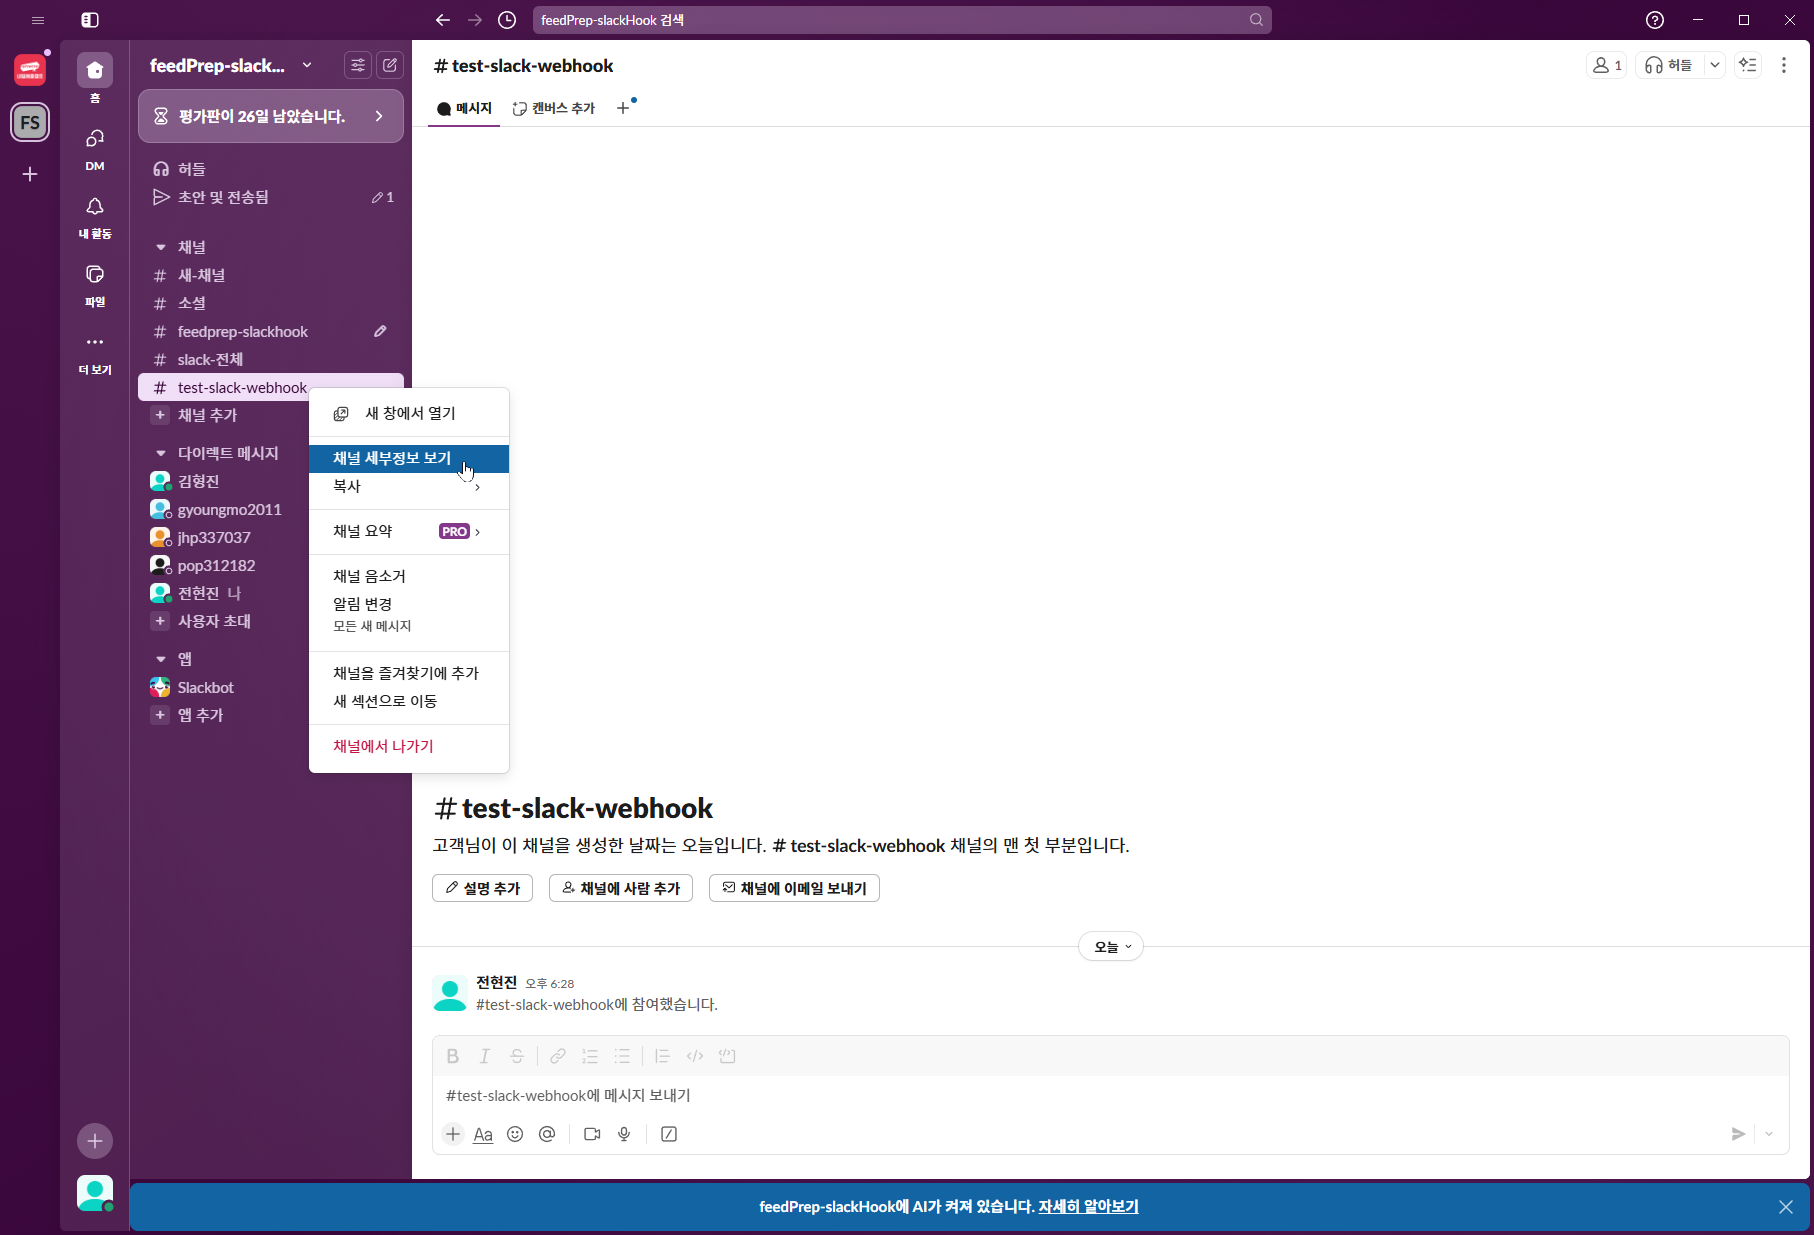Select the red workspace icon at top
The image size is (1814, 1235).
click(x=30, y=70)
